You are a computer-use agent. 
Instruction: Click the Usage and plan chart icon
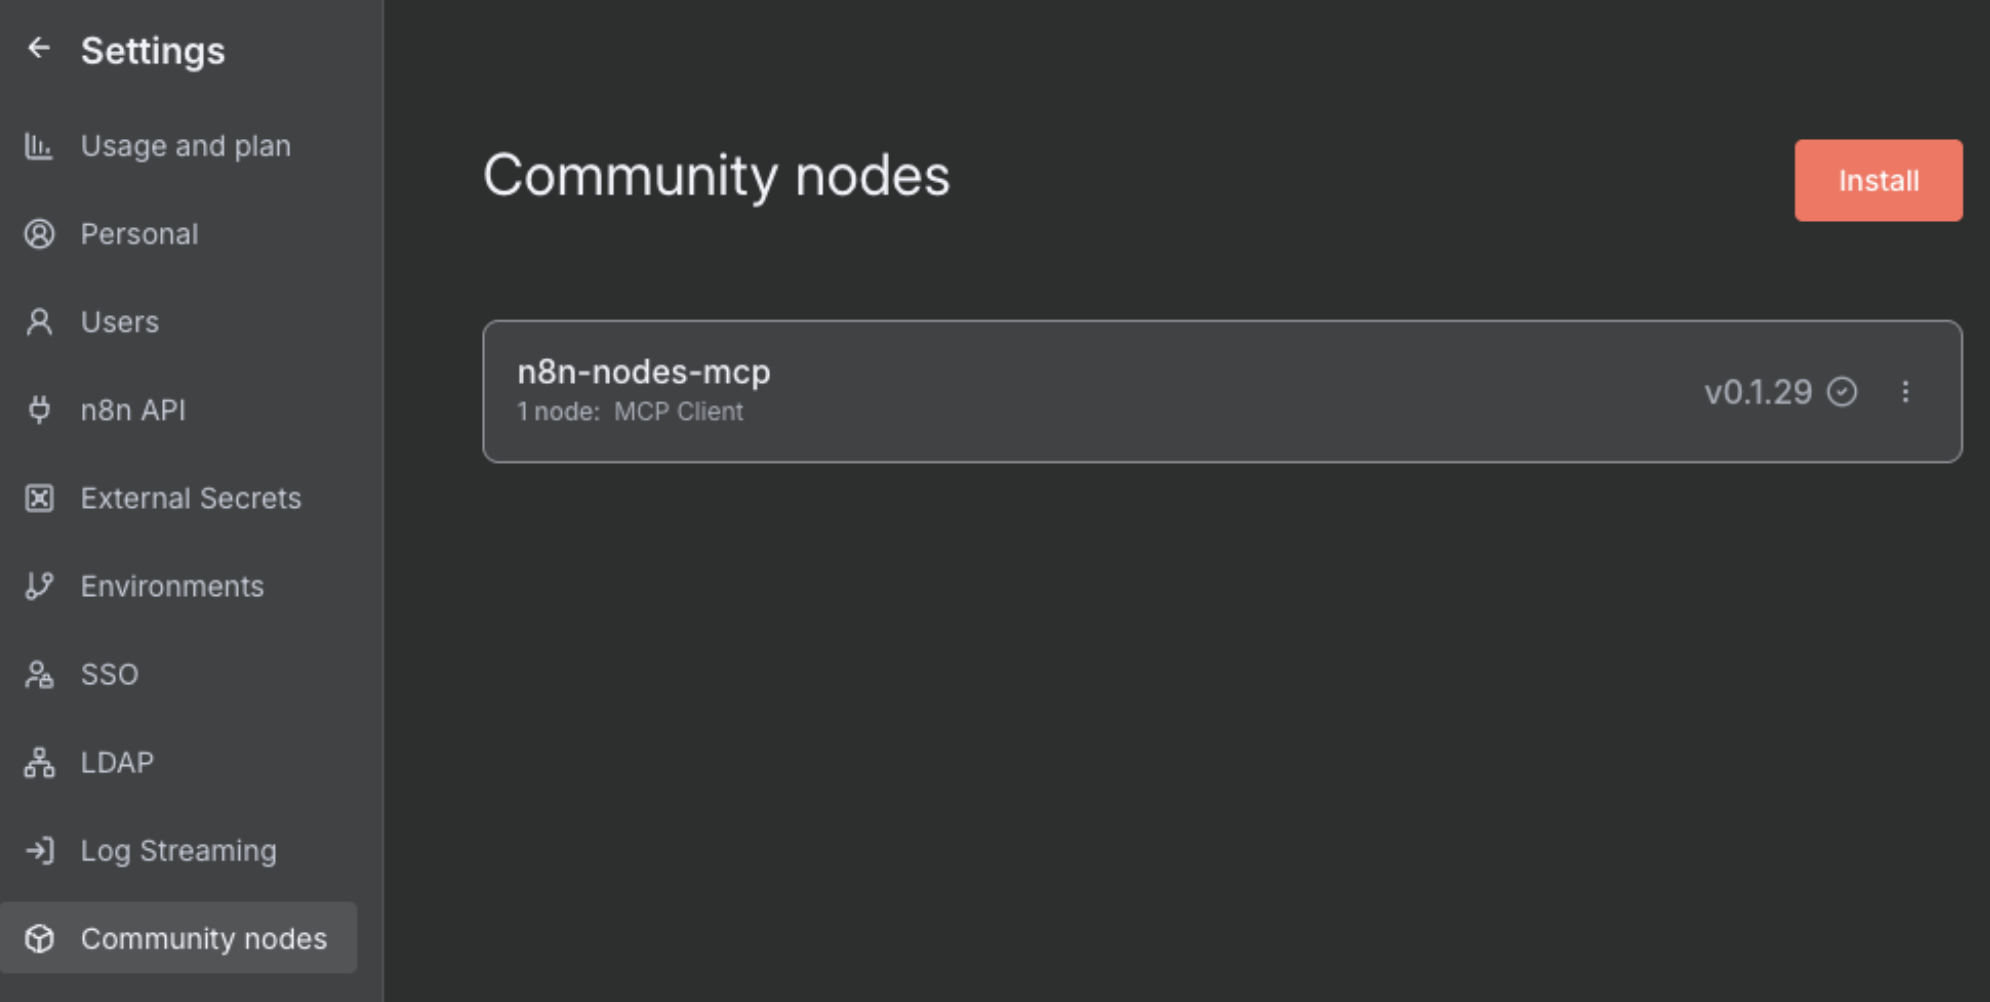click(39, 146)
